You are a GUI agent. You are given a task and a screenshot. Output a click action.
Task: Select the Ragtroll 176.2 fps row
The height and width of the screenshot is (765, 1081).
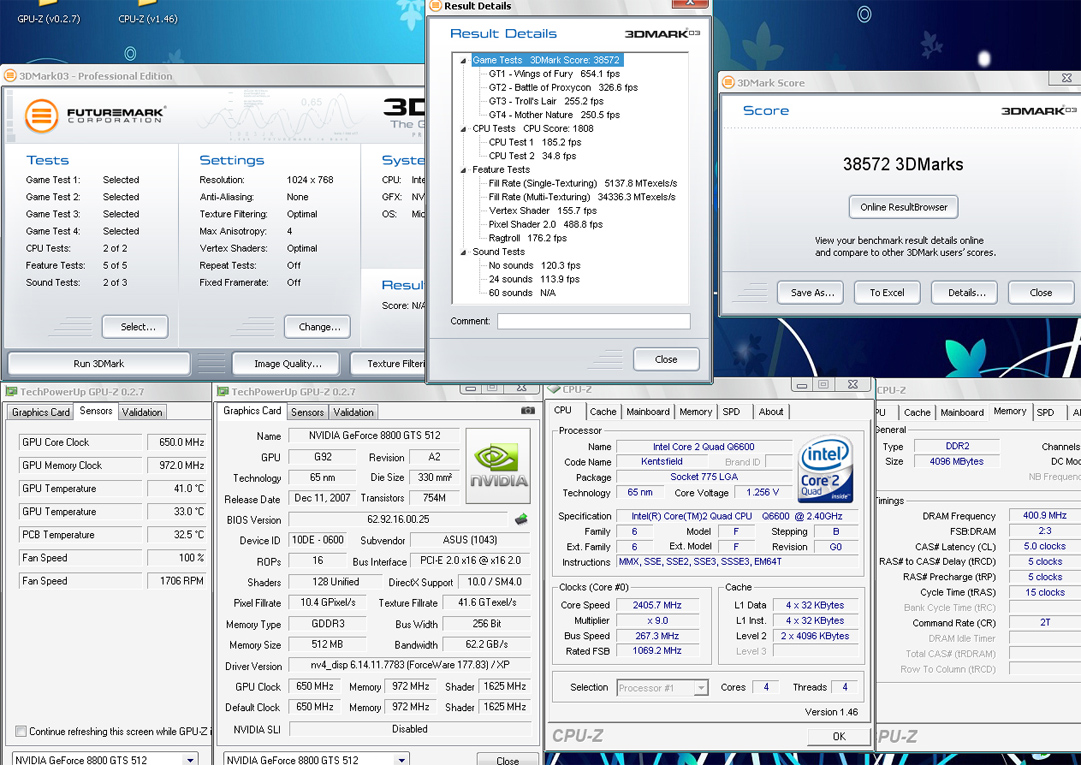pos(527,238)
